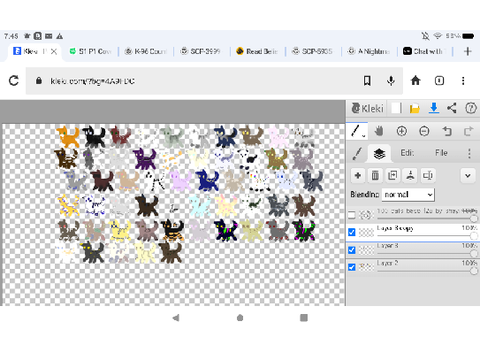
Task: Bookmark this page in address bar
Action: click(367, 81)
